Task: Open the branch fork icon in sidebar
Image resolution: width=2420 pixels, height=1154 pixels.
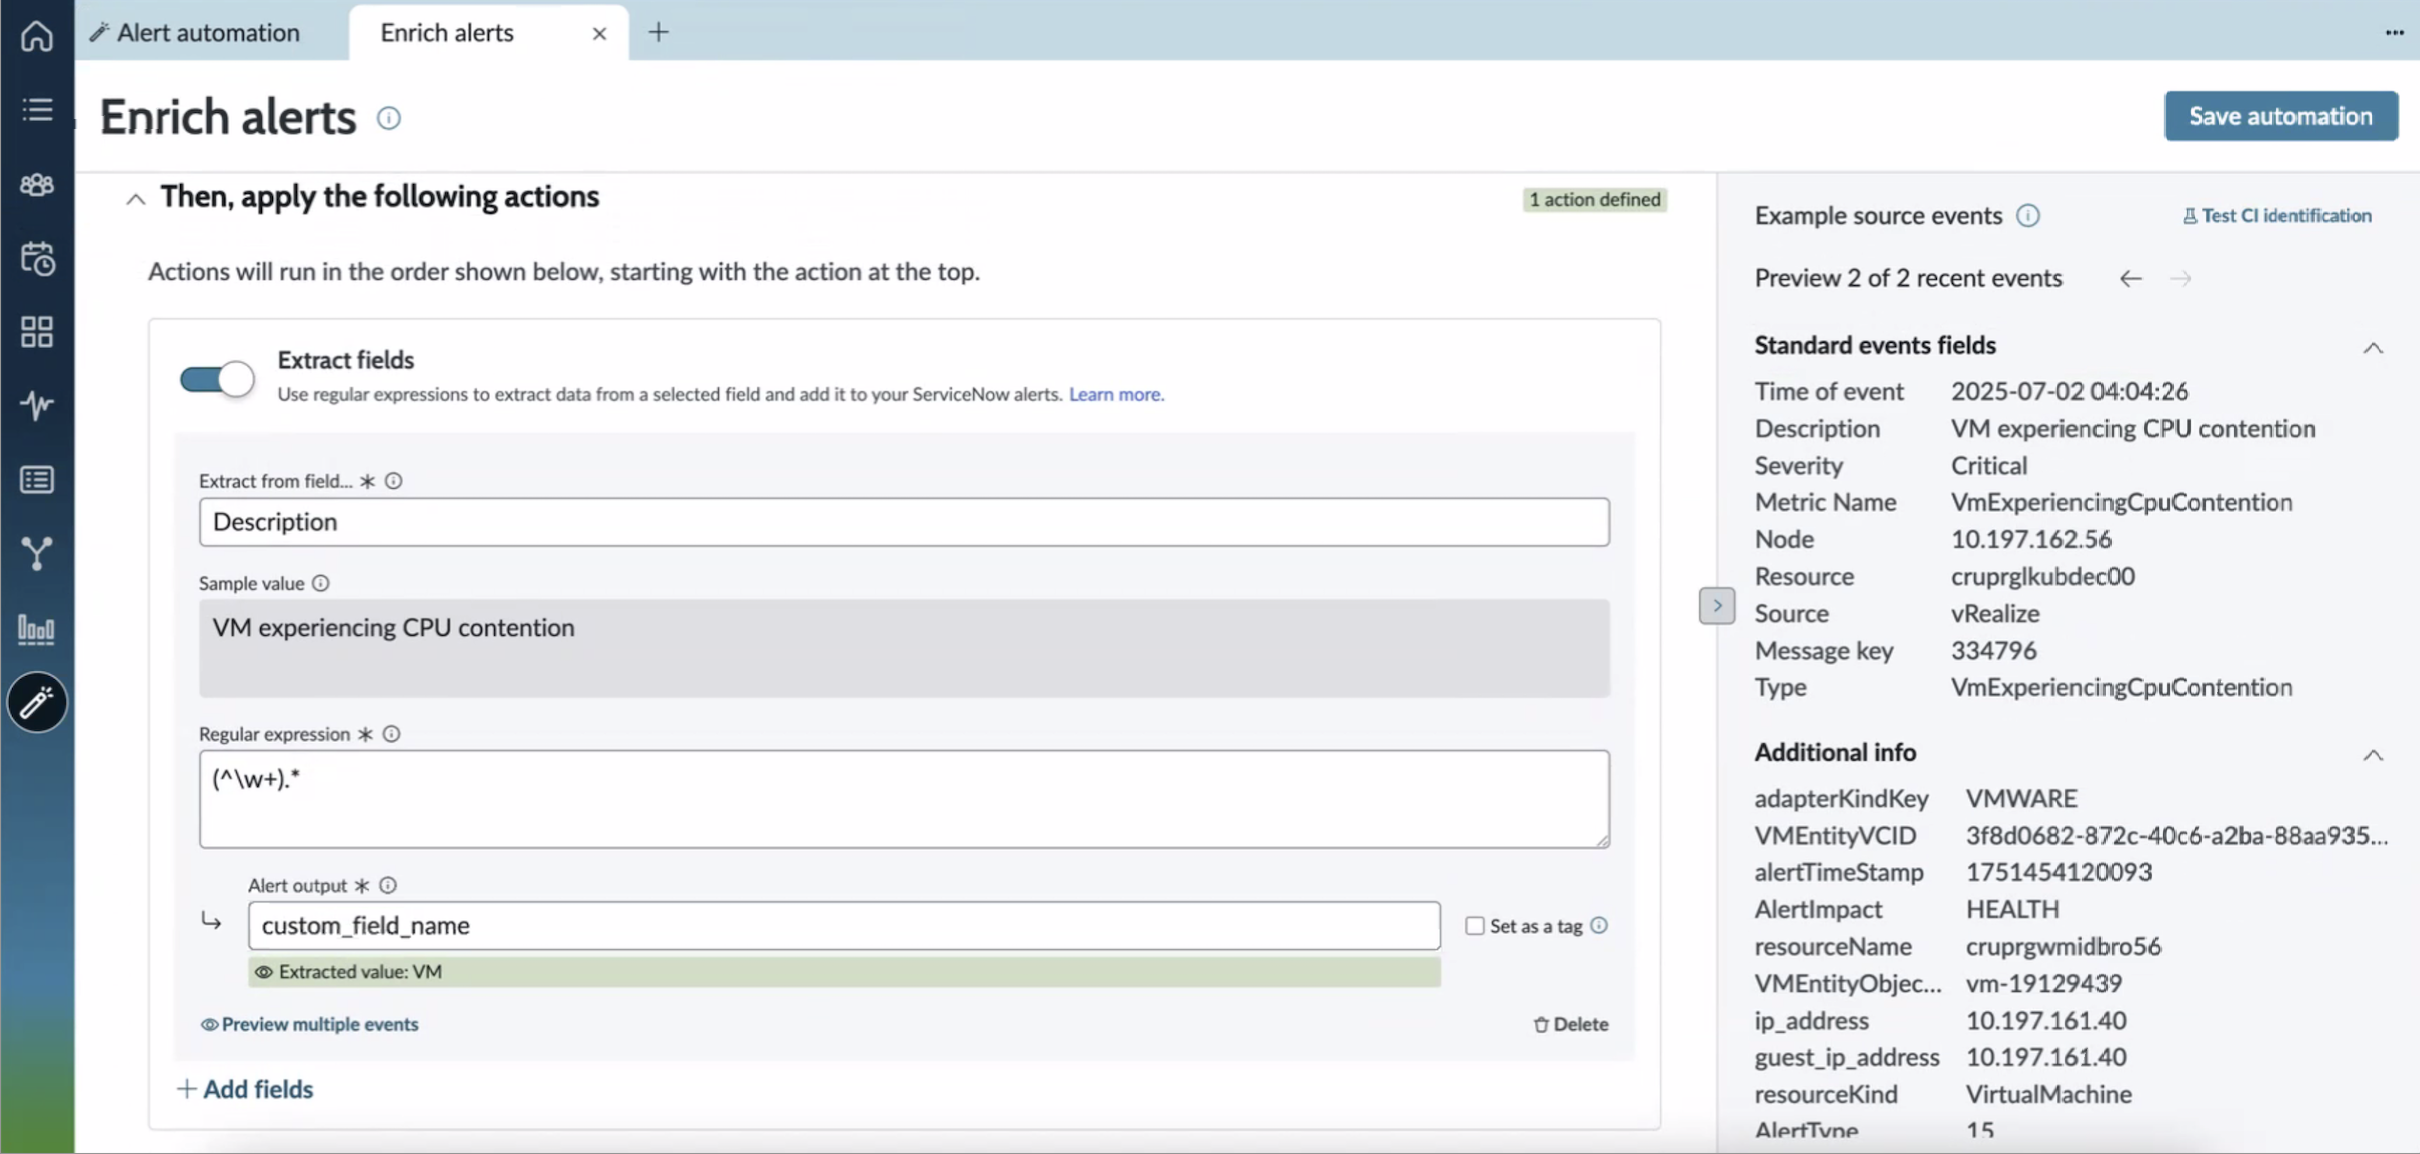Action: click(x=37, y=553)
